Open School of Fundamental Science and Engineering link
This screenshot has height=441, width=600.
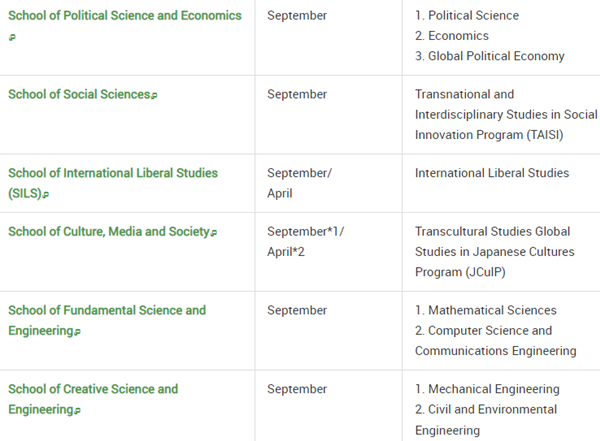click(107, 320)
